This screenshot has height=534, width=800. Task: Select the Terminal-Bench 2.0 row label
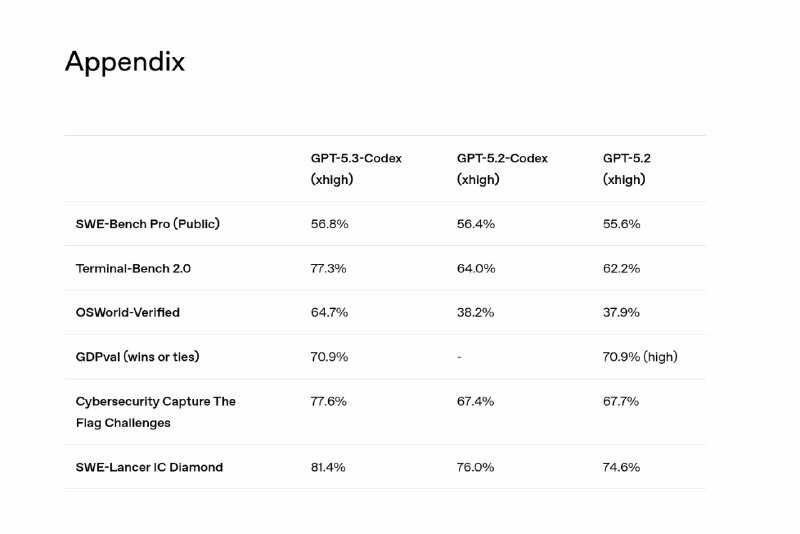(134, 268)
